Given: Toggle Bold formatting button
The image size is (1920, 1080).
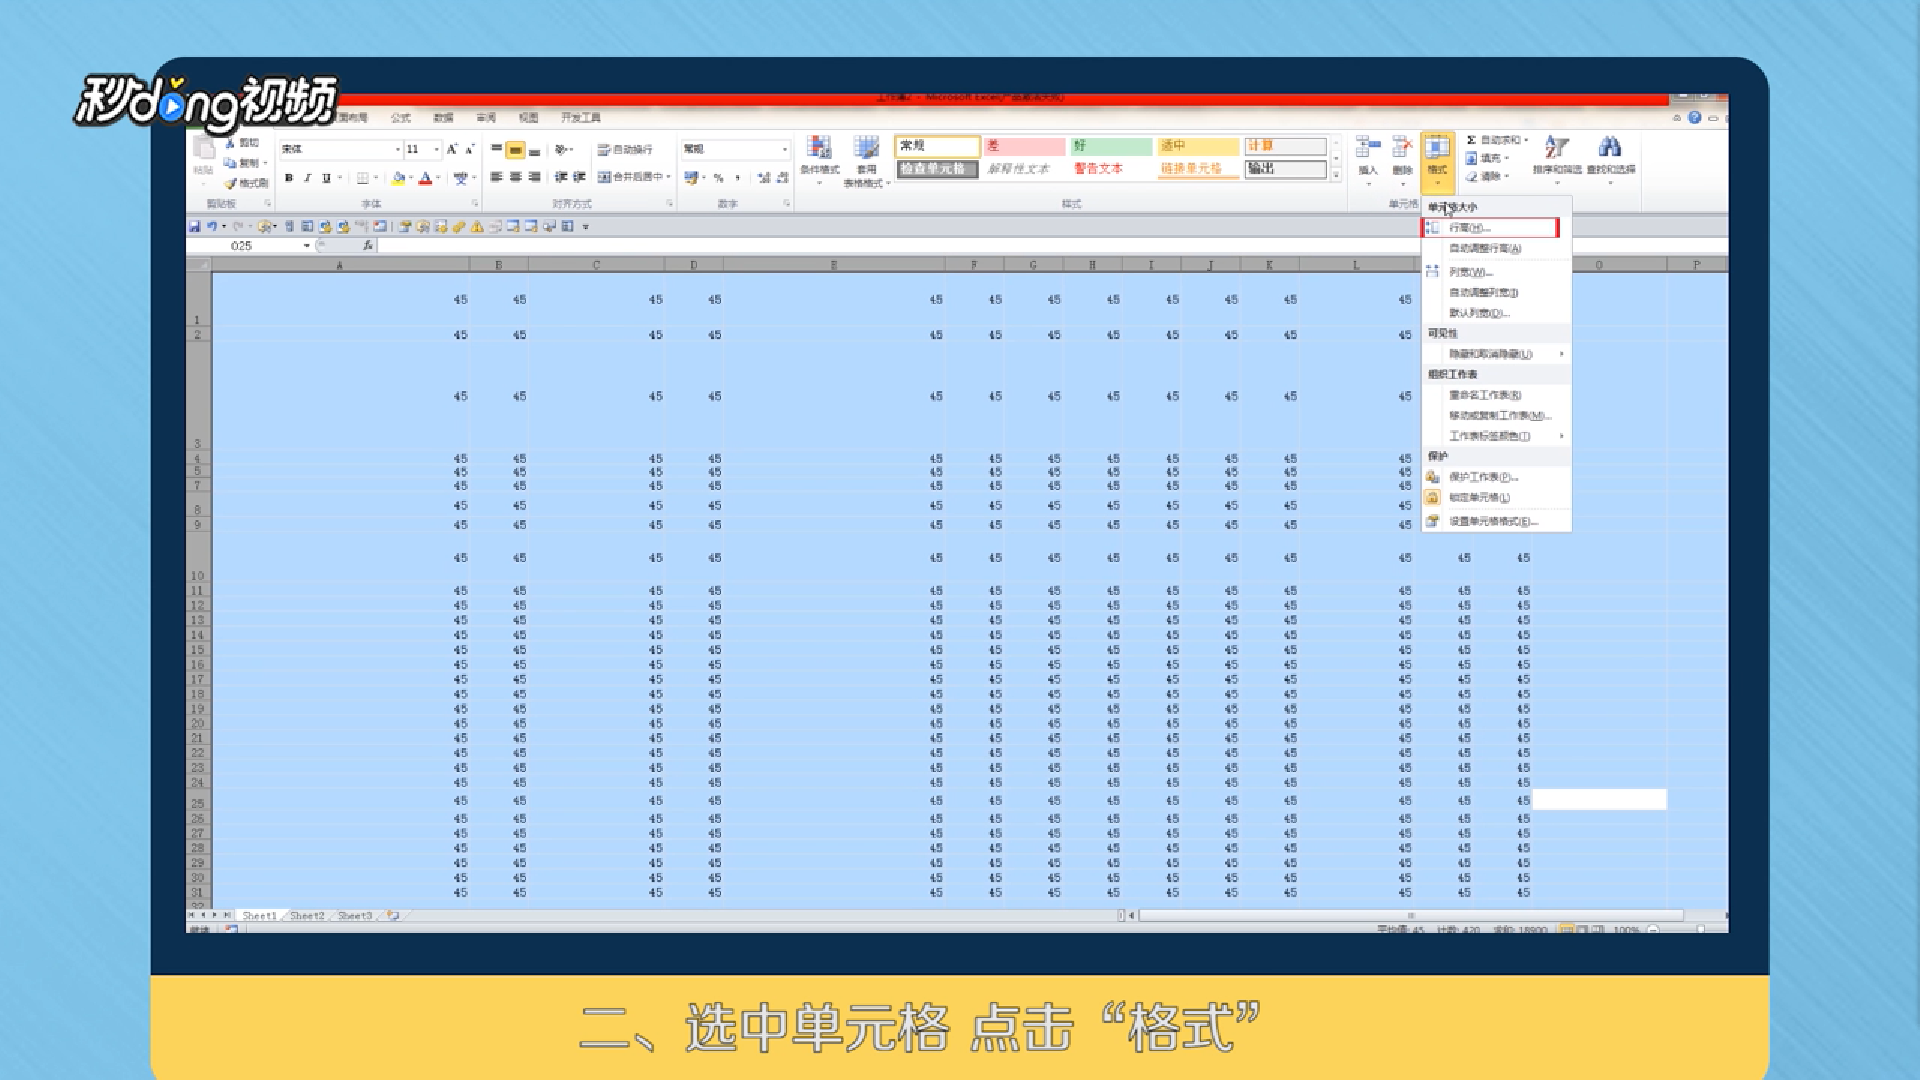Looking at the screenshot, I should [x=289, y=178].
